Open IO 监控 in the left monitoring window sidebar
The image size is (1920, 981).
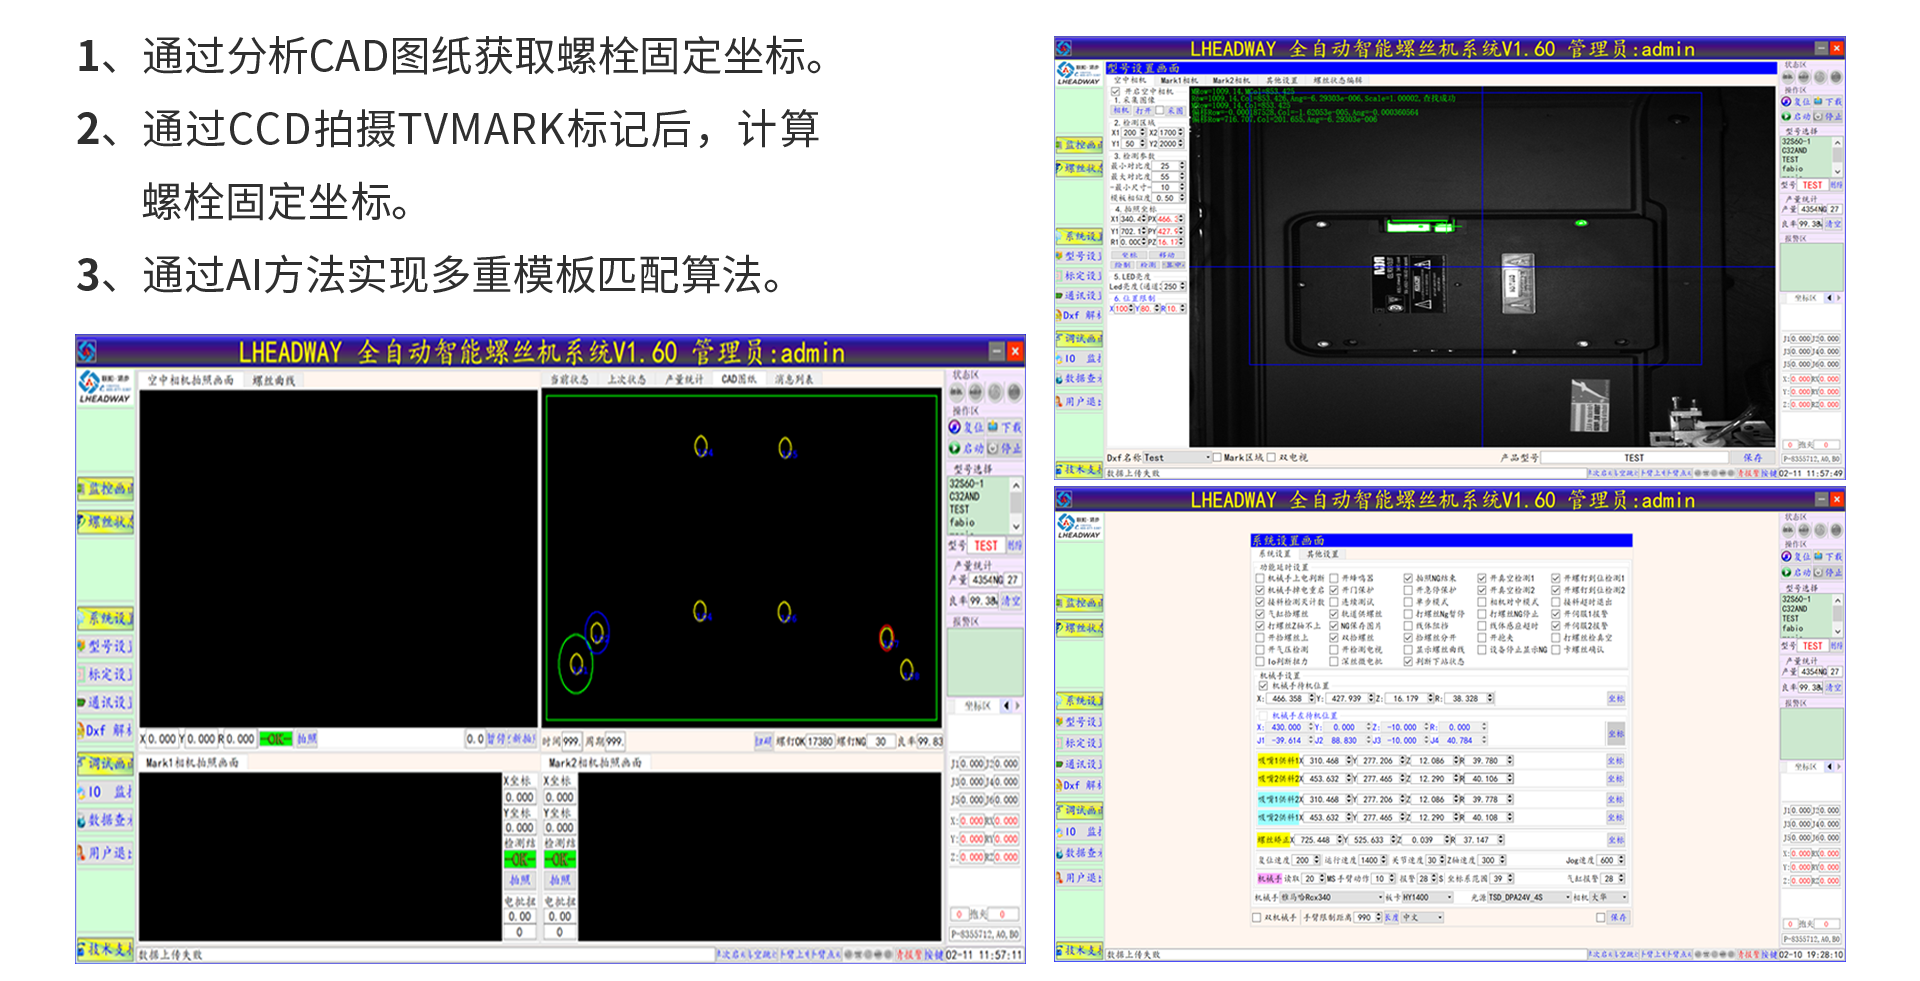(x=105, y=792)
